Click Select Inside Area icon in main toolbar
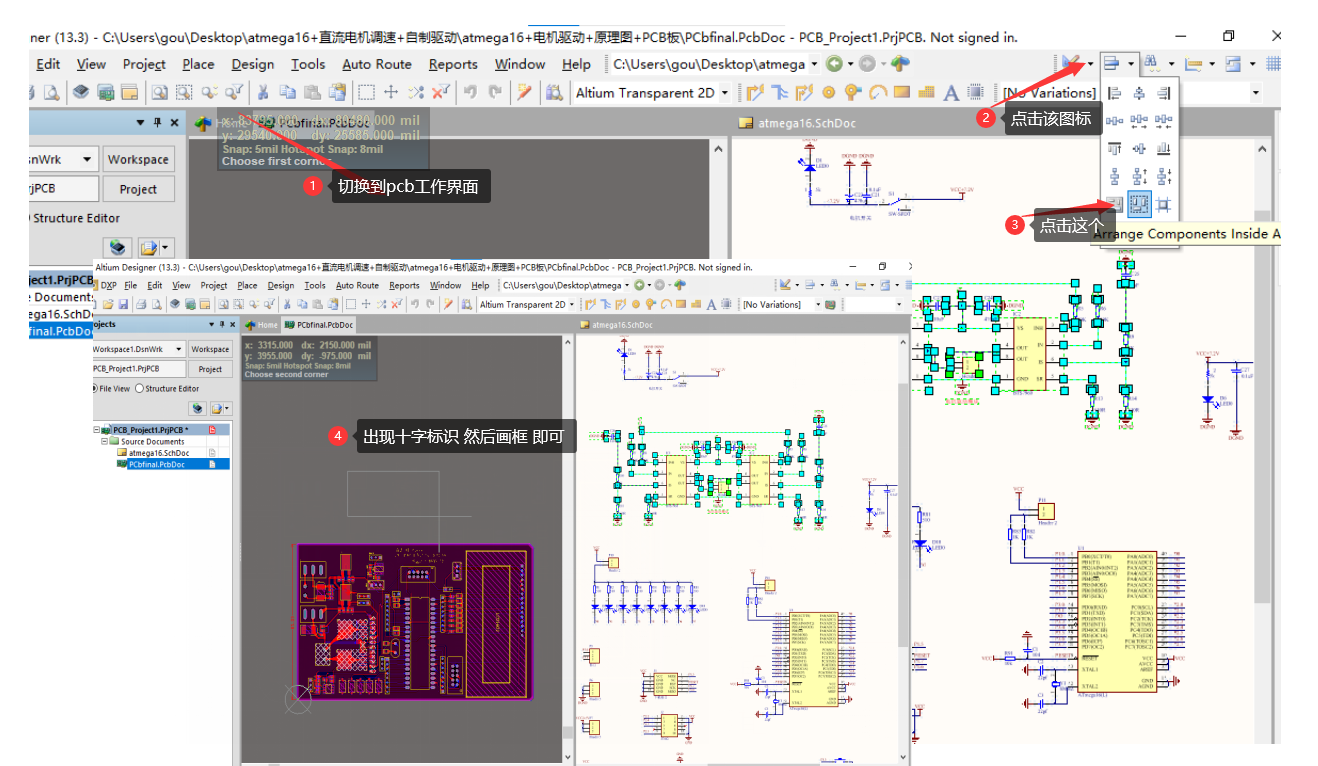 [365, 93]
